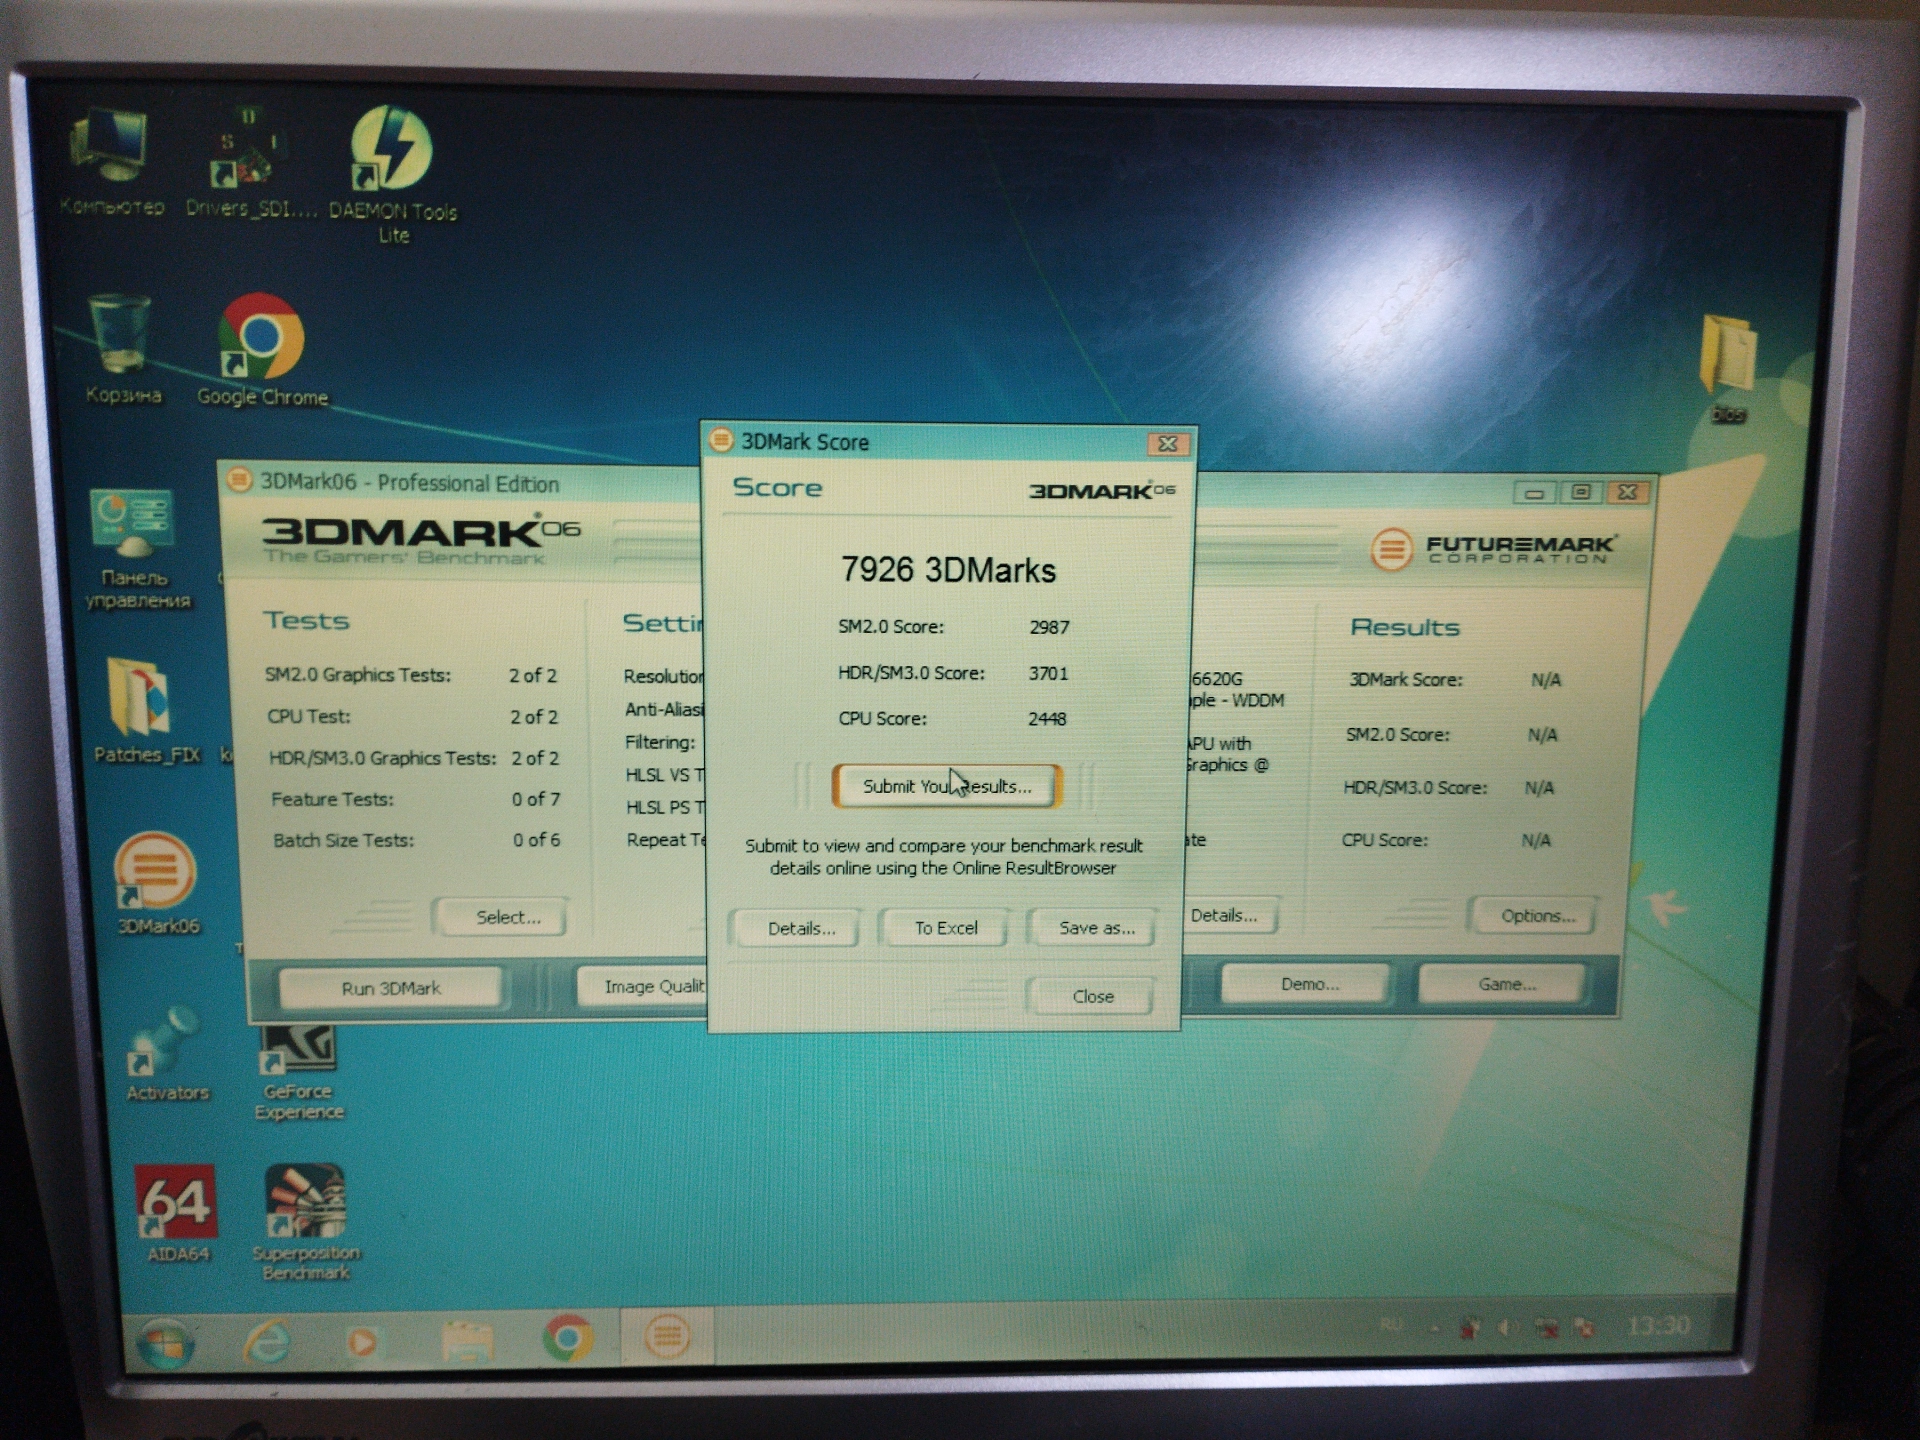This screenshot has width=1920, height=1440.
Task: Switch to 3DMark06 taskbar button
Action: (667, 1336)
